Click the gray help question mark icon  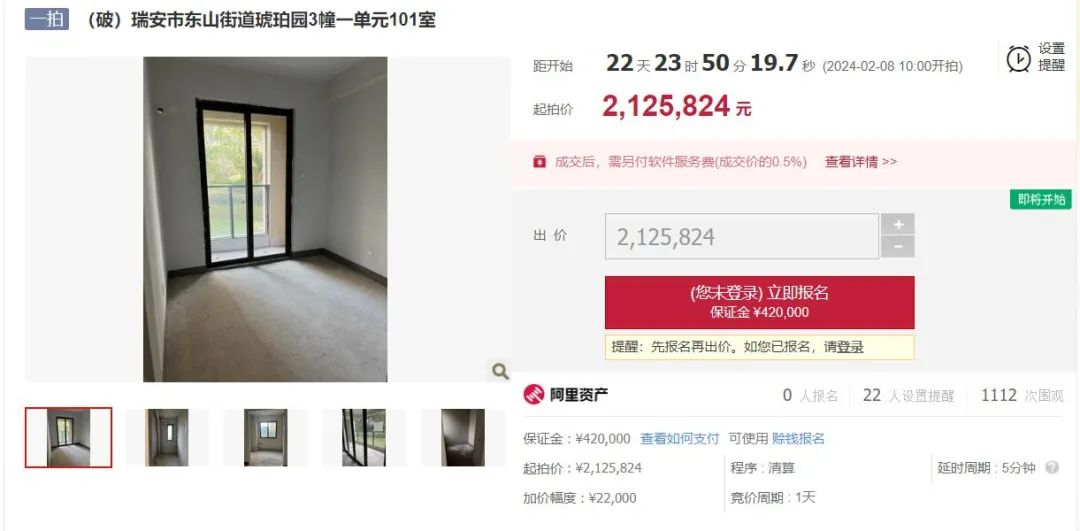(x=1052, y=468)
